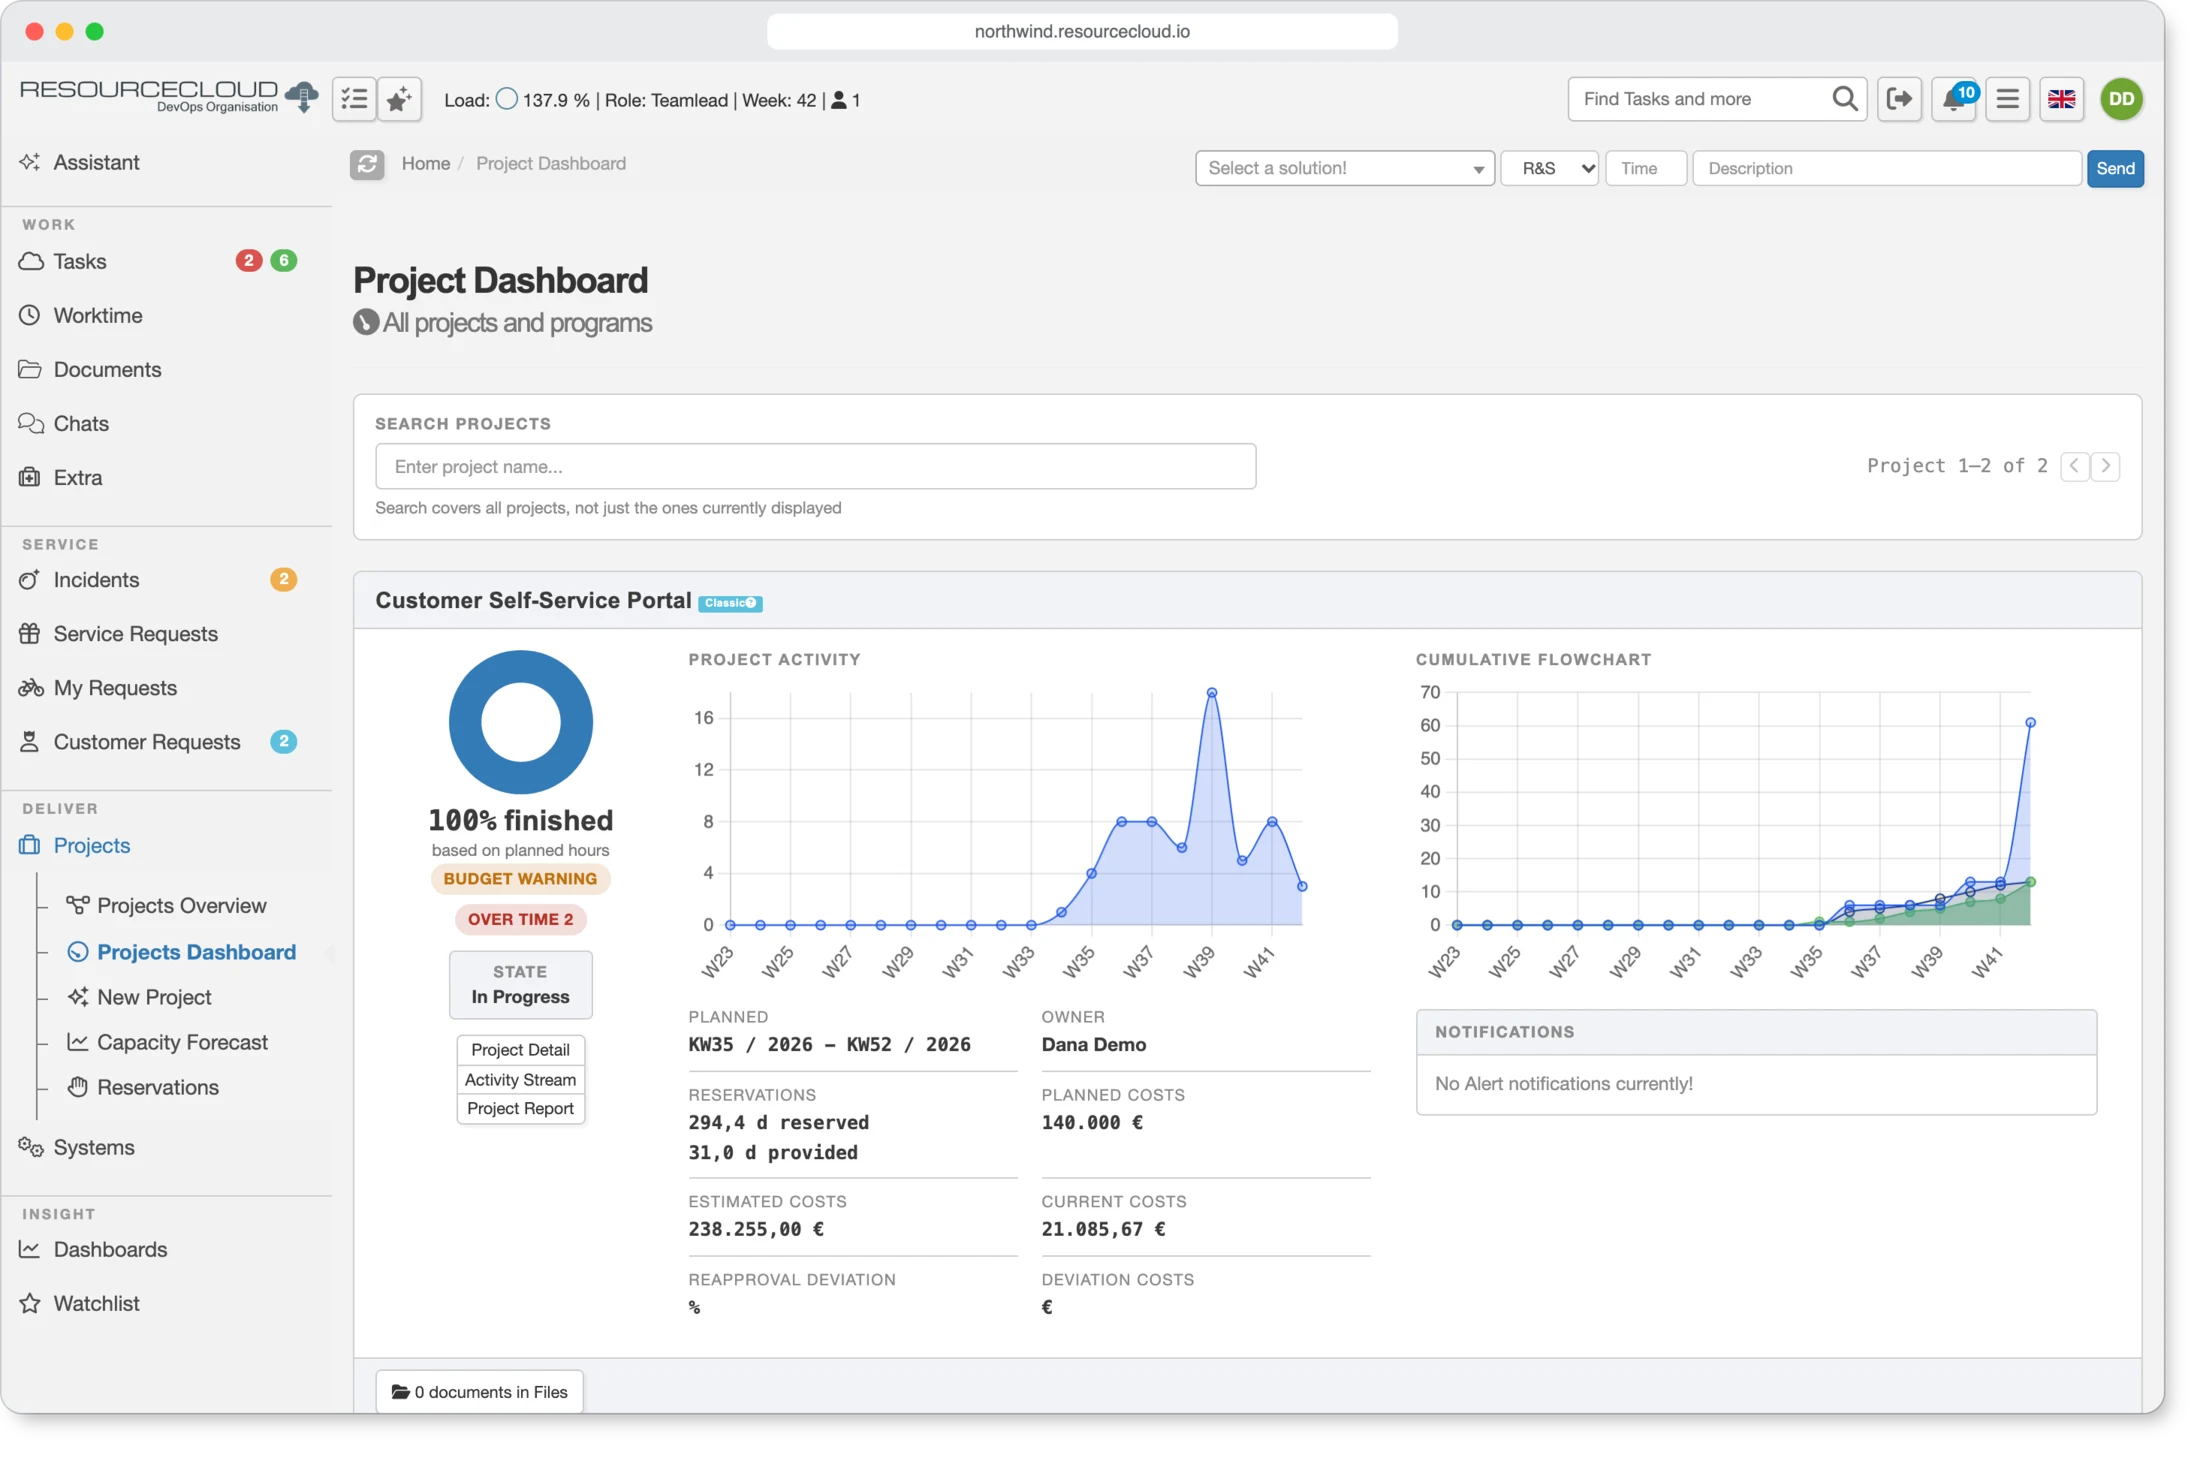Click the Description input field
This screenshot has height=1458, width=2200.
pyautogui.click(x=1886, y=168)
